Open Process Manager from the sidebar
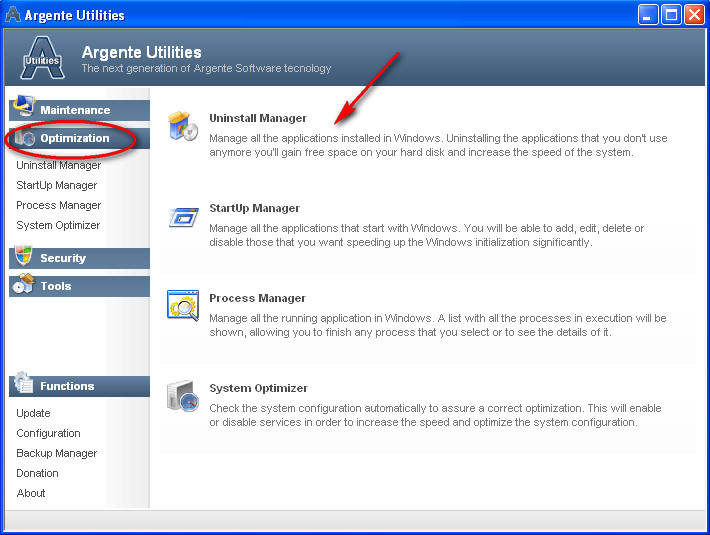Screen dimensions: 710x535 coord(58,205)
